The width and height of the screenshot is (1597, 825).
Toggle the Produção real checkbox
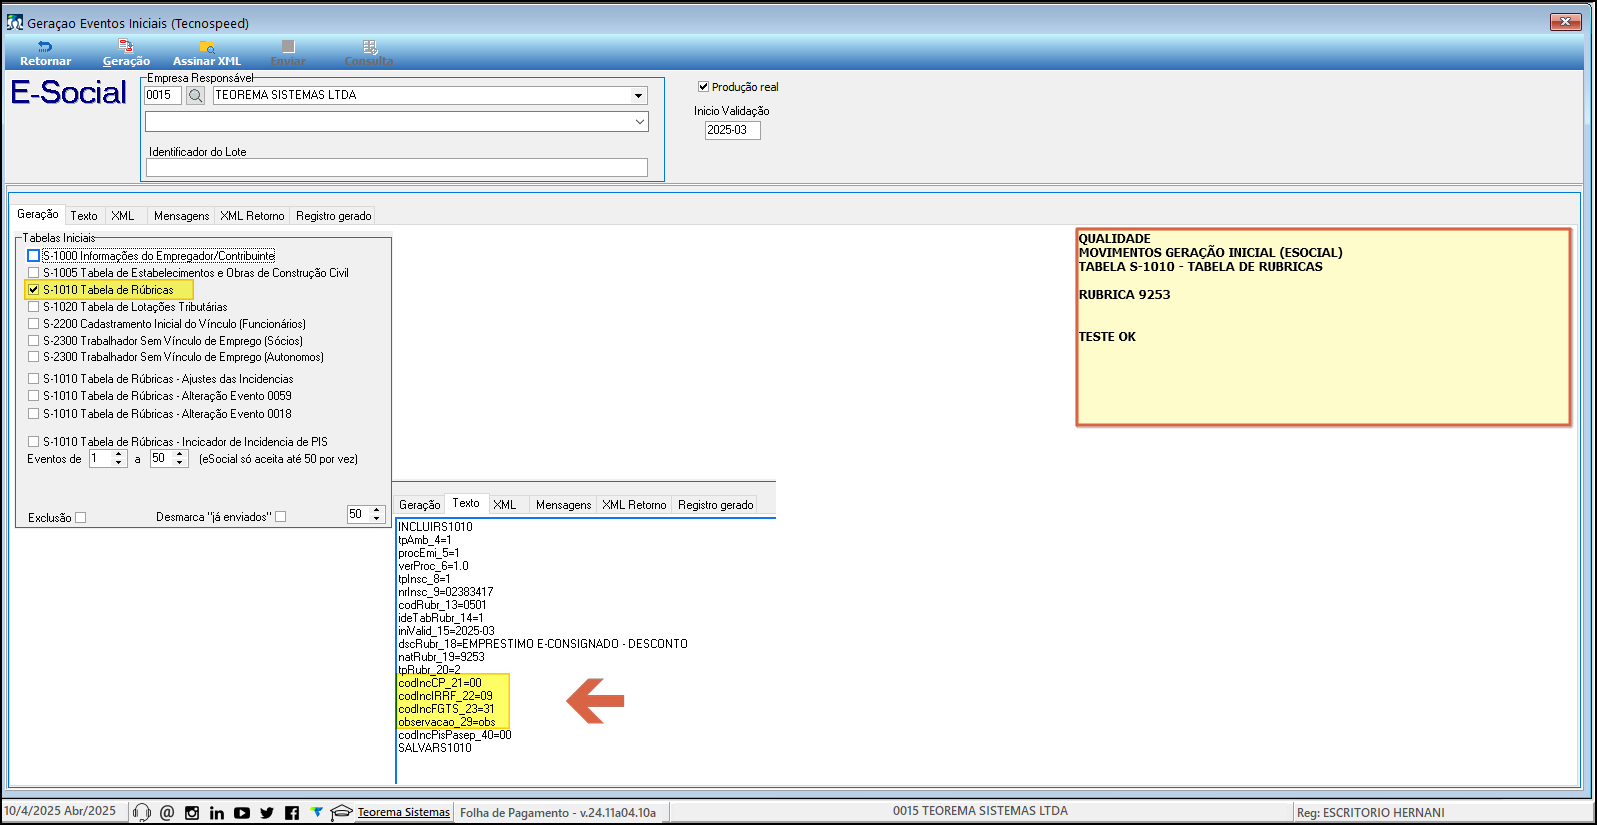tap(703, 87)
